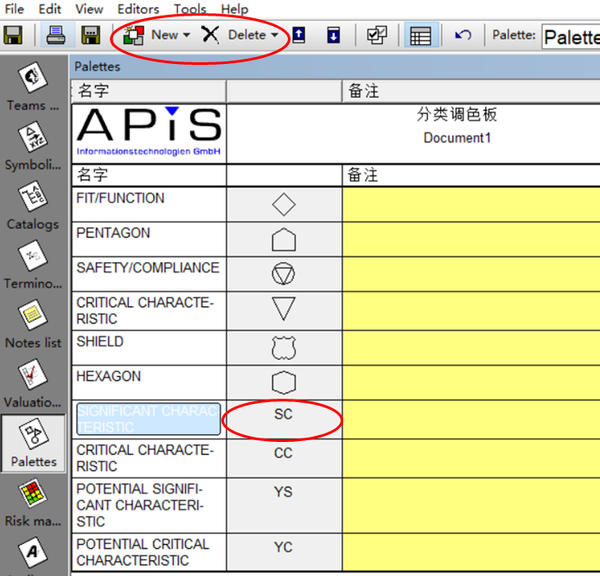The width and height of the screenshot is (600, 576).
Task: Click the circled triangle safety symbol
Action: pos(284,274)
